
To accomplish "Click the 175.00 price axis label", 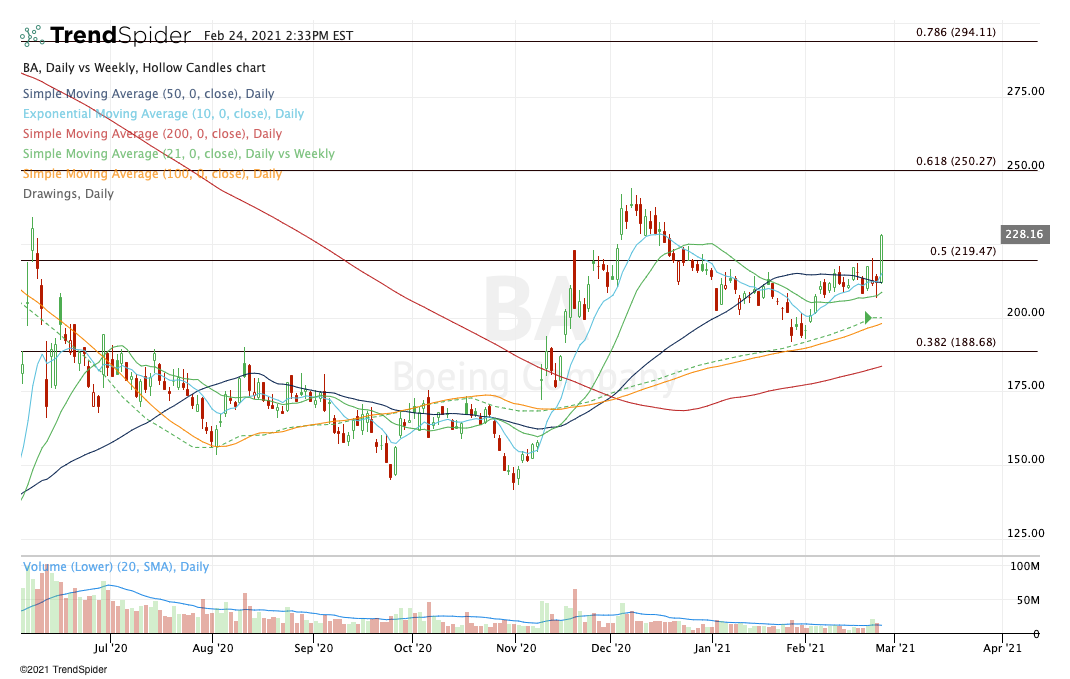I will (1026, 385).
